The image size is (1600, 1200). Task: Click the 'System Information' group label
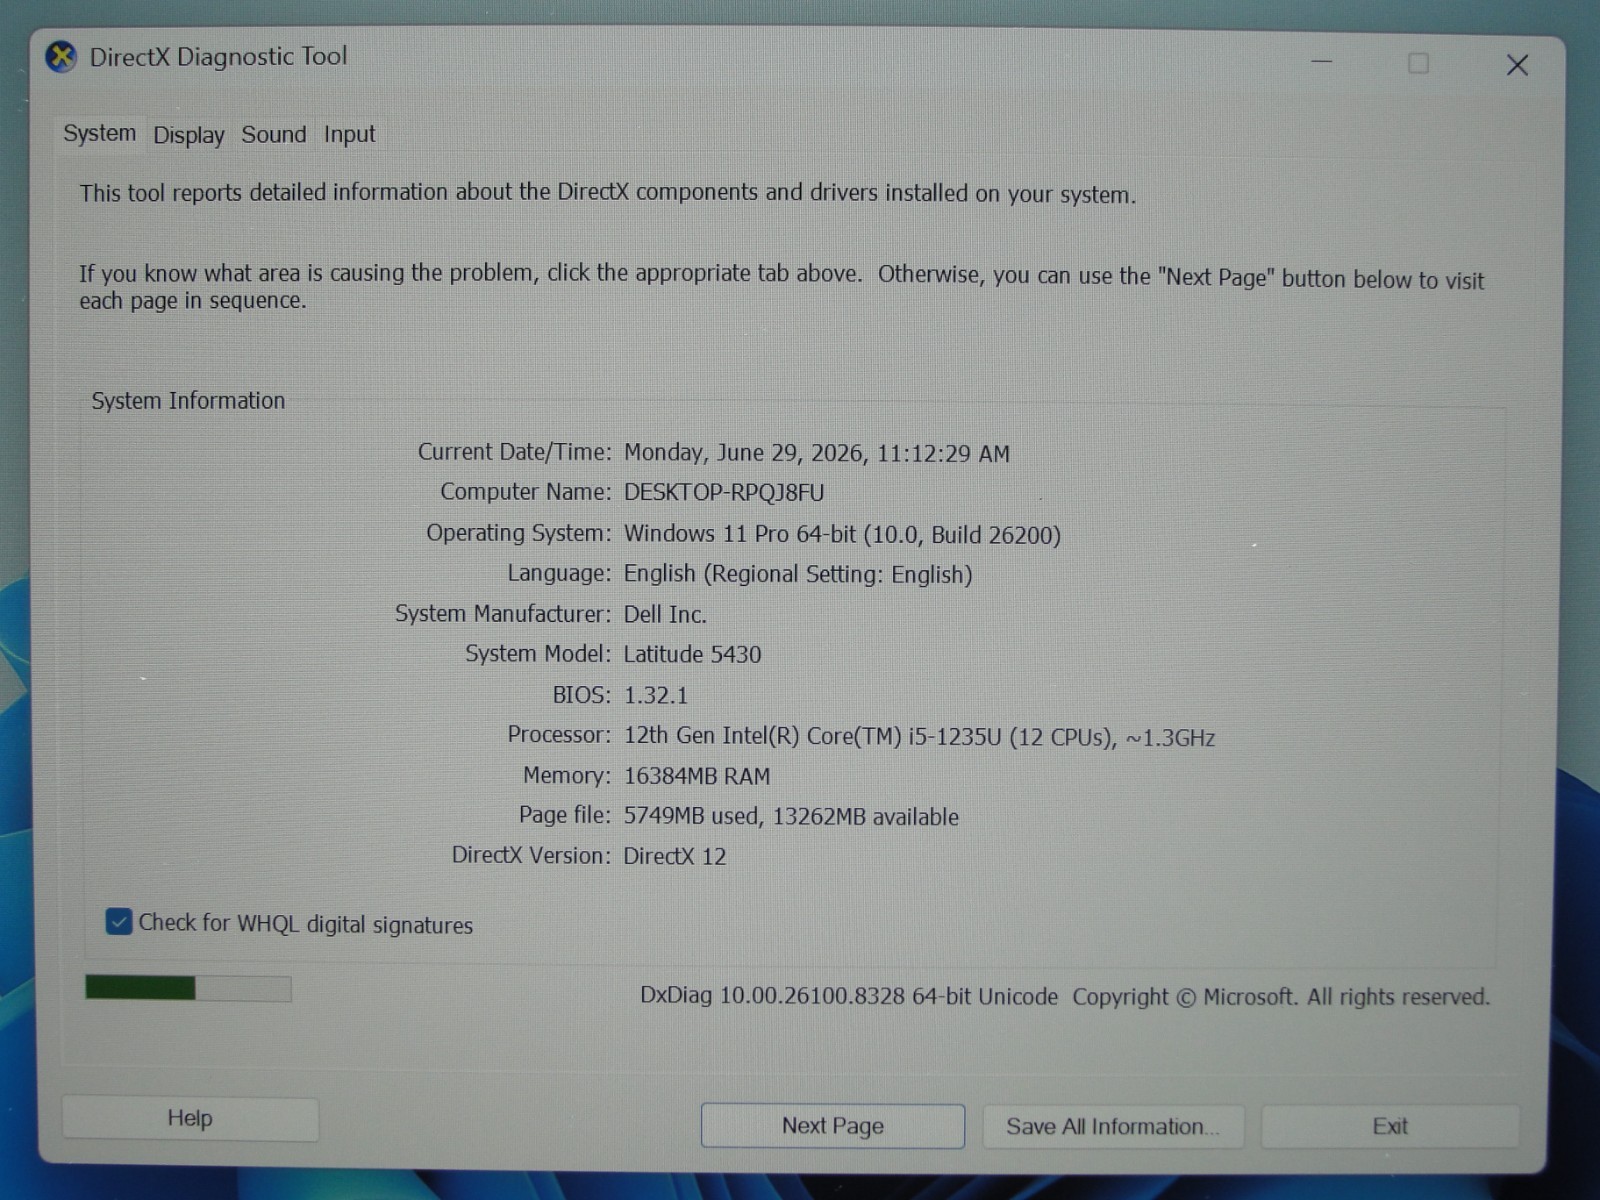point(188,401)
